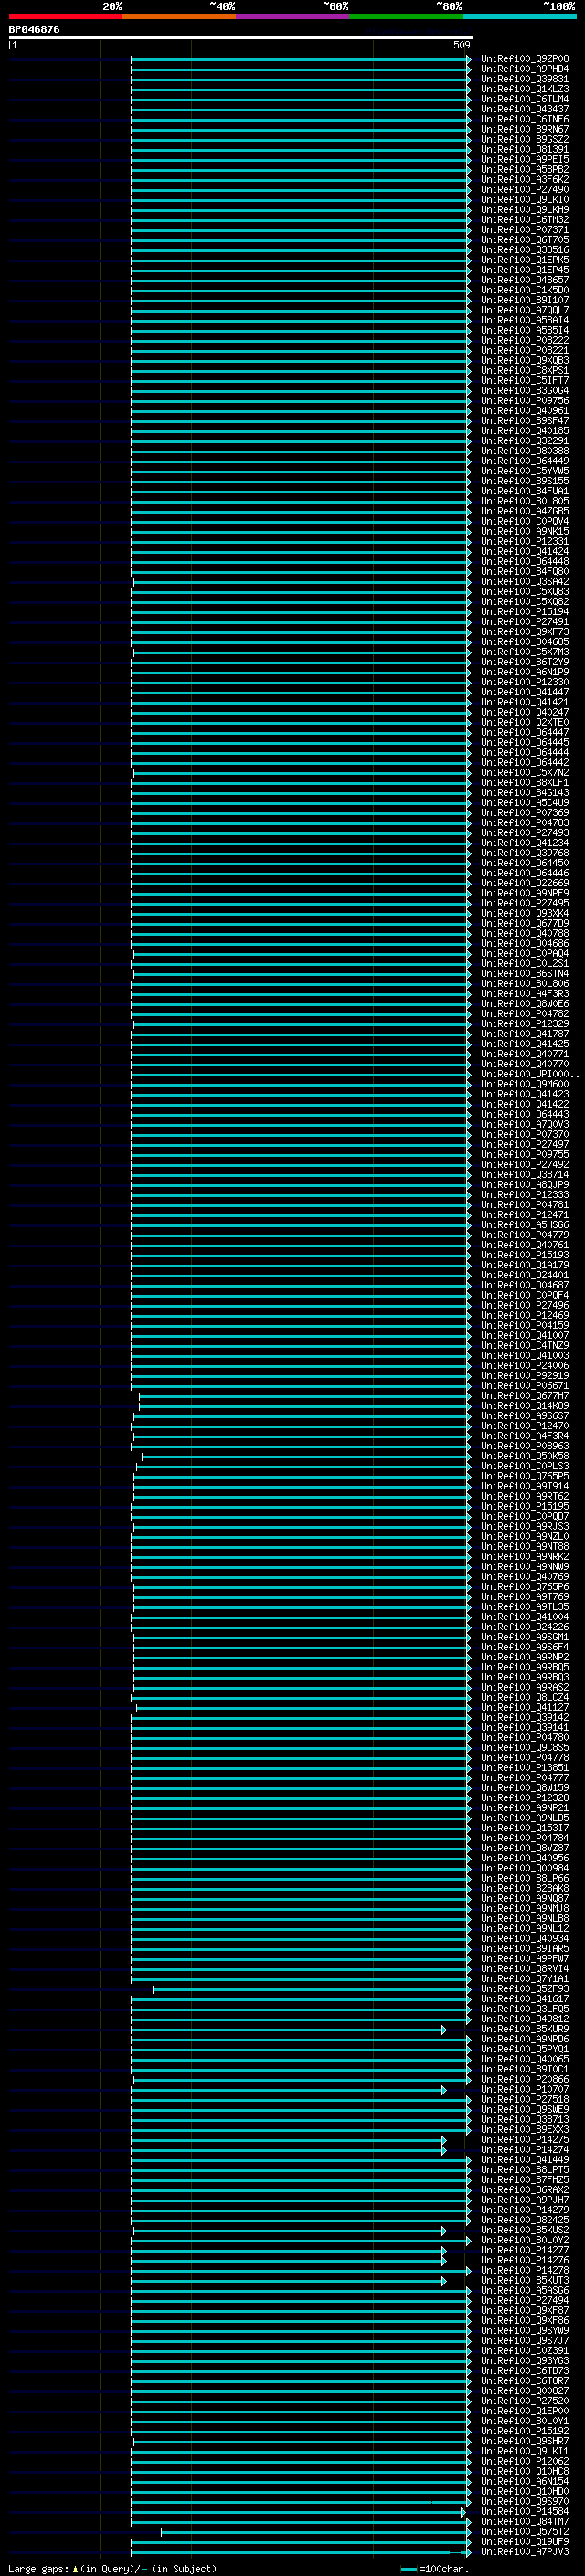Select the label UniRef100_Q19UF9
Image resolution: width=585 pixels, height=2576 pixels.
525,2541
